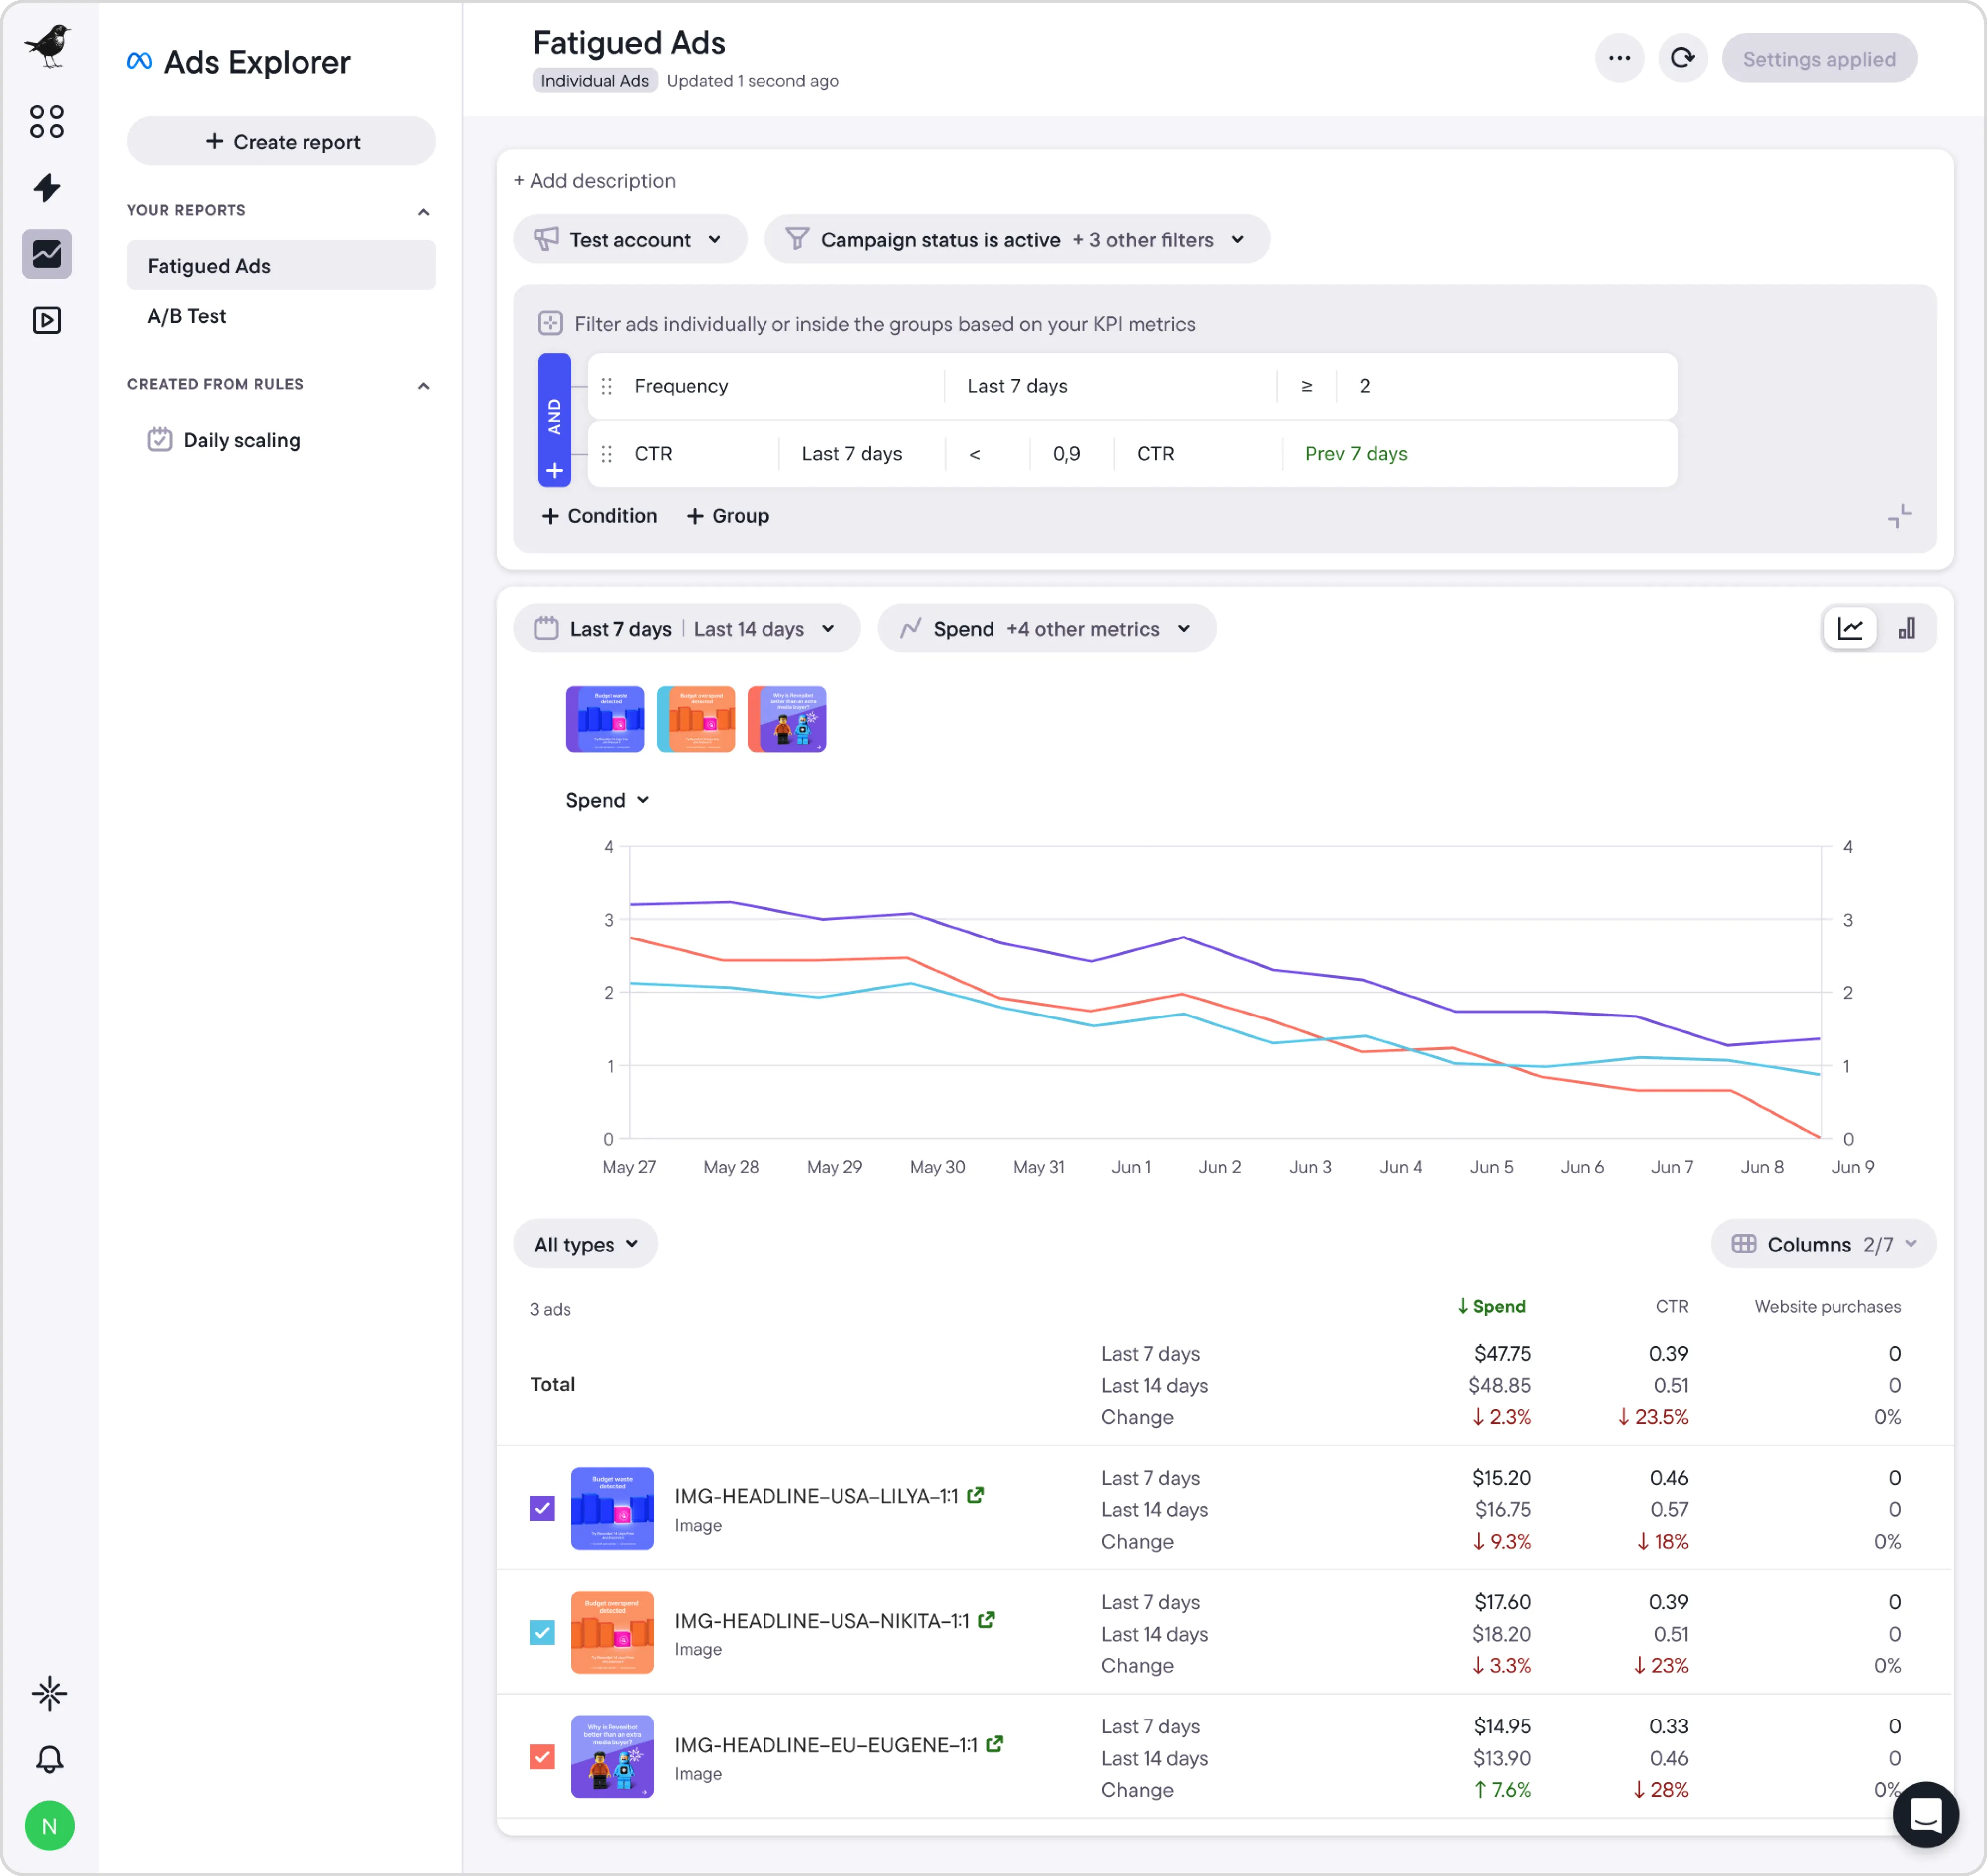The image size is (1987, 1876).
Task: Open the Test account dropdown
Action: [630, 240]
